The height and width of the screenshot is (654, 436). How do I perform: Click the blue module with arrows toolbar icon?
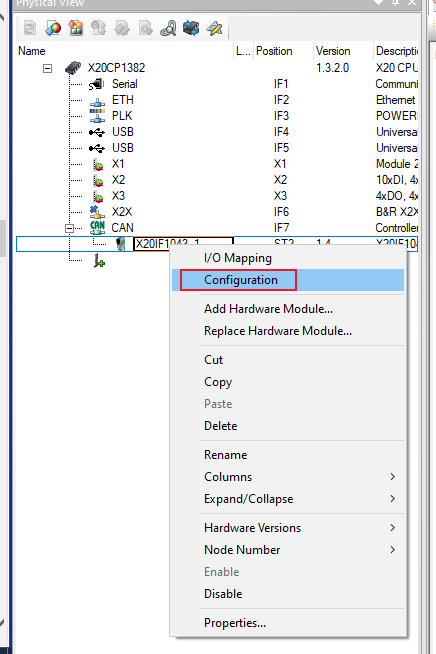(191, 28)
